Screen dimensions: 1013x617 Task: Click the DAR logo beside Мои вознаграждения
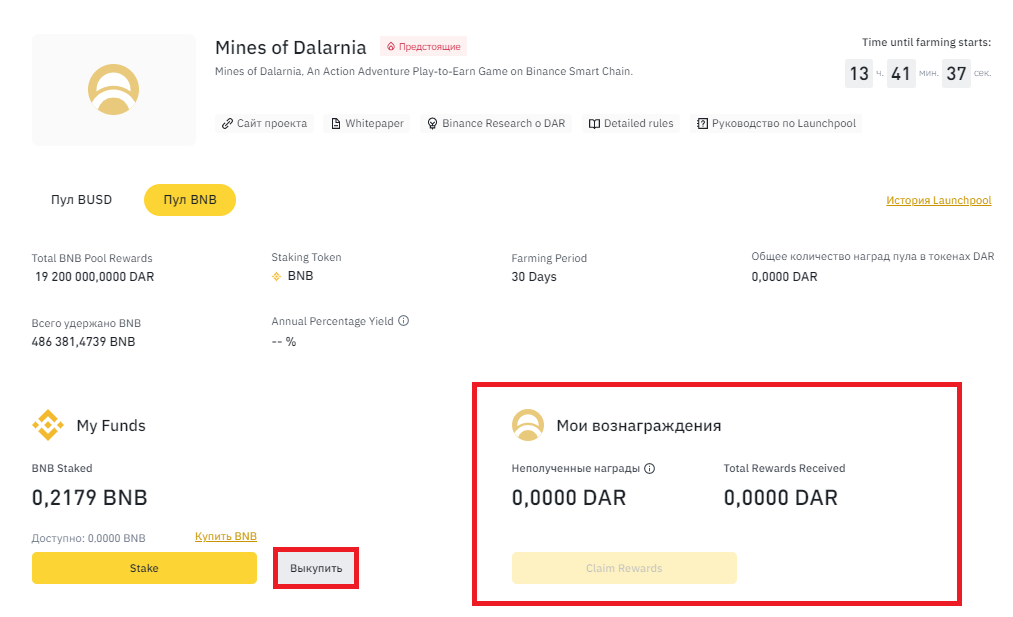528,425
